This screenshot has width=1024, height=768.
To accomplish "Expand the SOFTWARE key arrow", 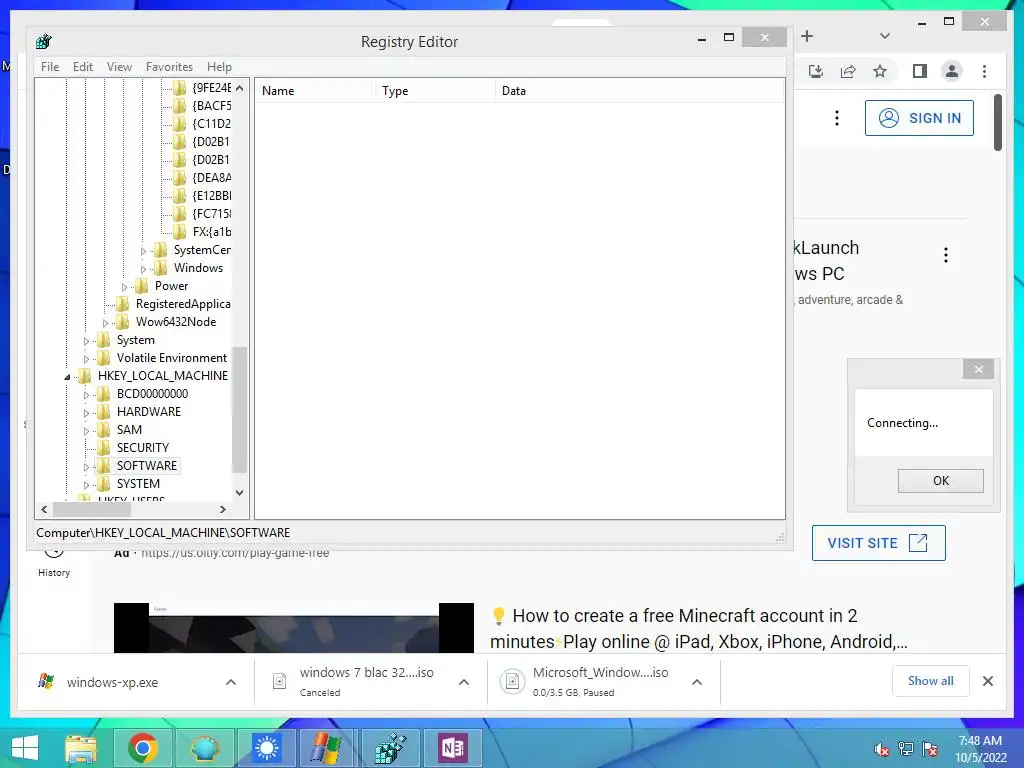I will pyautogui.click(x=86, y=467).
